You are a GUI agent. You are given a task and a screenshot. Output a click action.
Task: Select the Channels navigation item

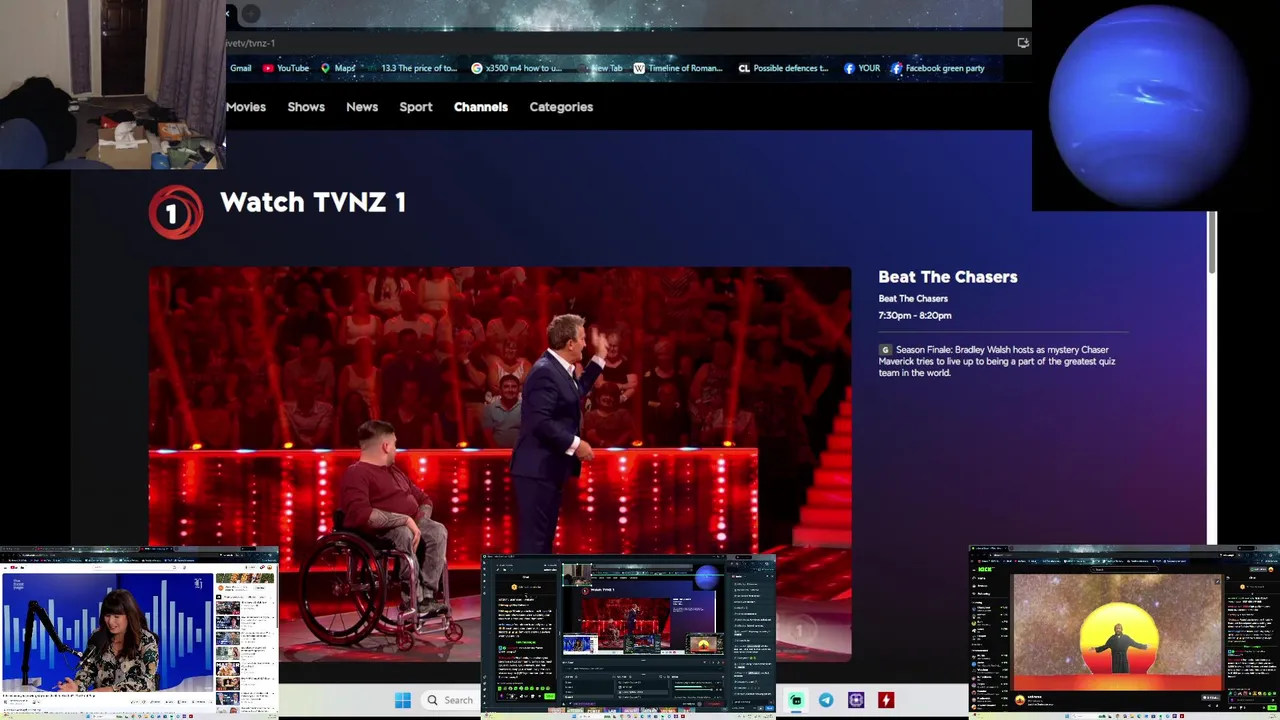pyautogui.click(x=481, y=107)
